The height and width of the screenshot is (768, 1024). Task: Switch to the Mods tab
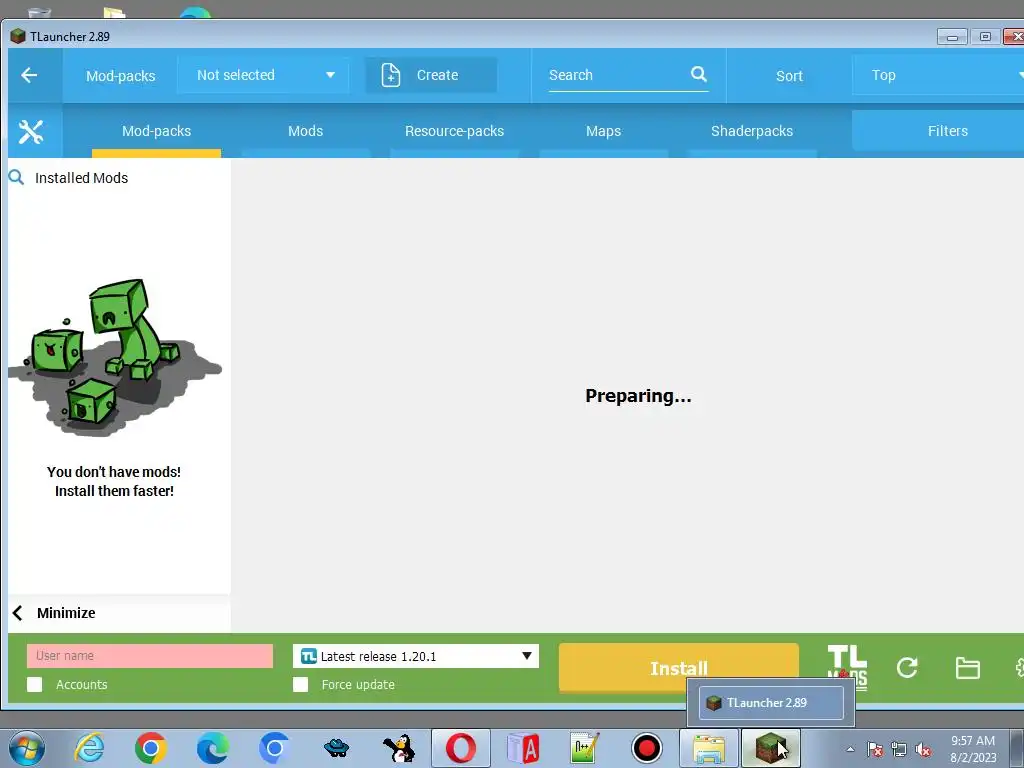(306, 131)
